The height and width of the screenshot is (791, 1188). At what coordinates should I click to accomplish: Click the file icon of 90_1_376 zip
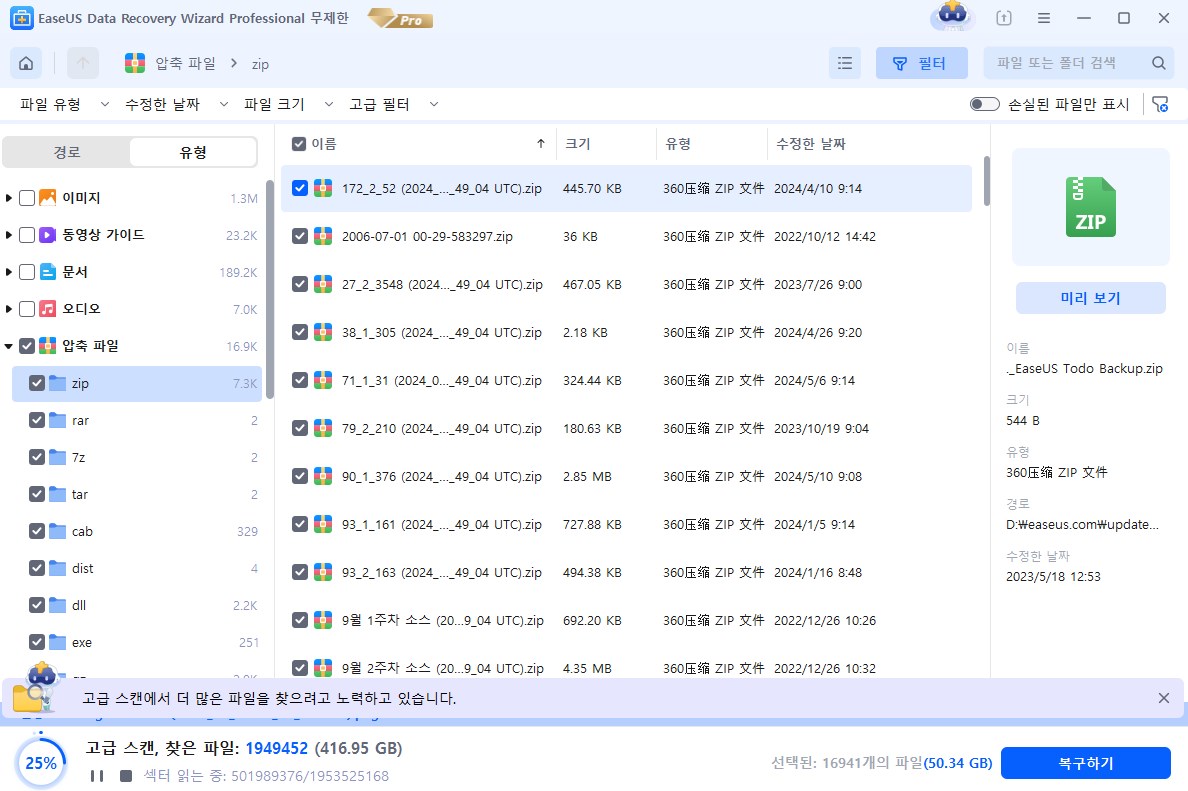[x=324, y=477]
